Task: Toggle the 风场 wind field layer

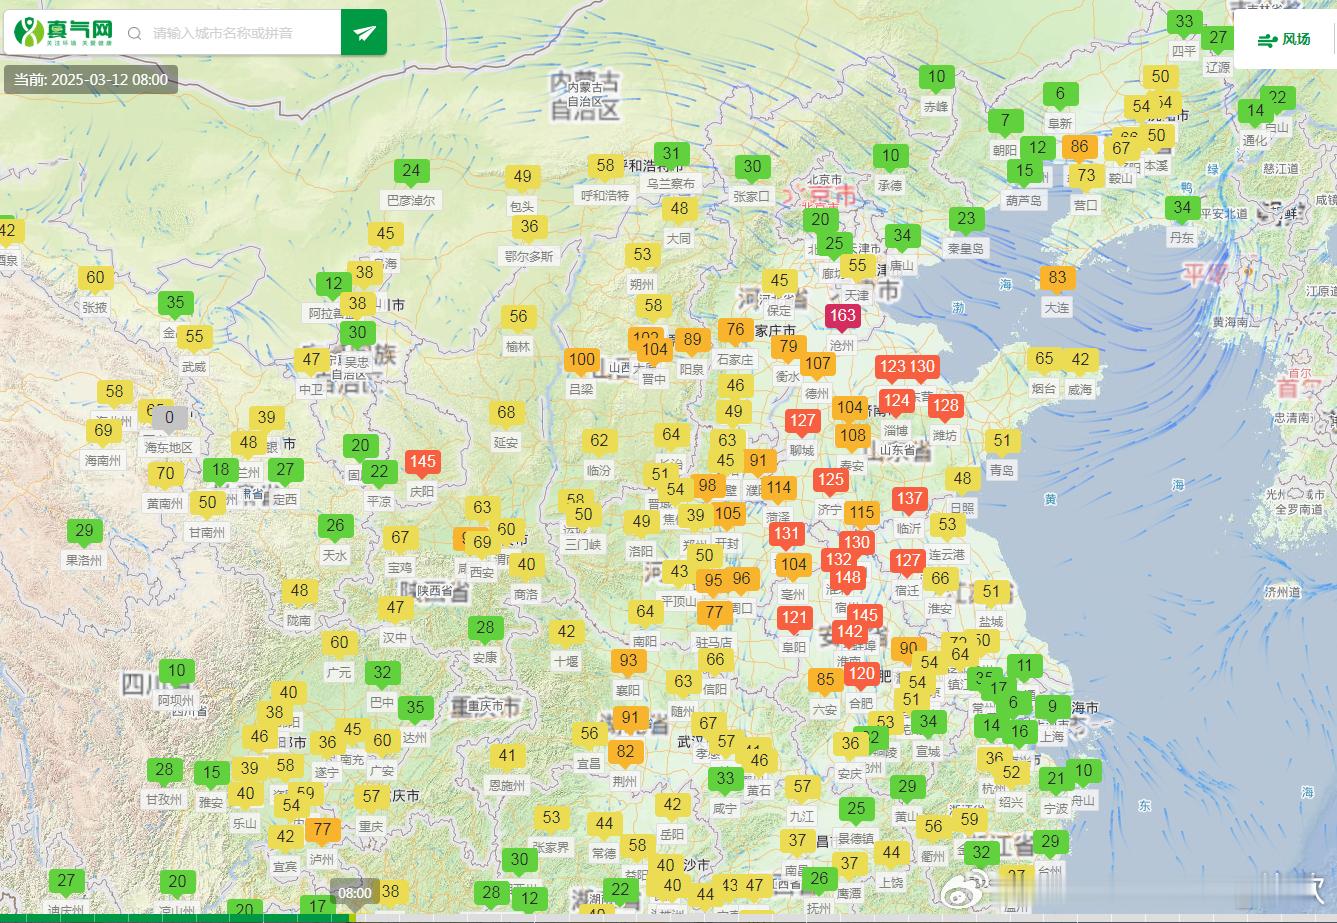Action: tap(1285, 39)
